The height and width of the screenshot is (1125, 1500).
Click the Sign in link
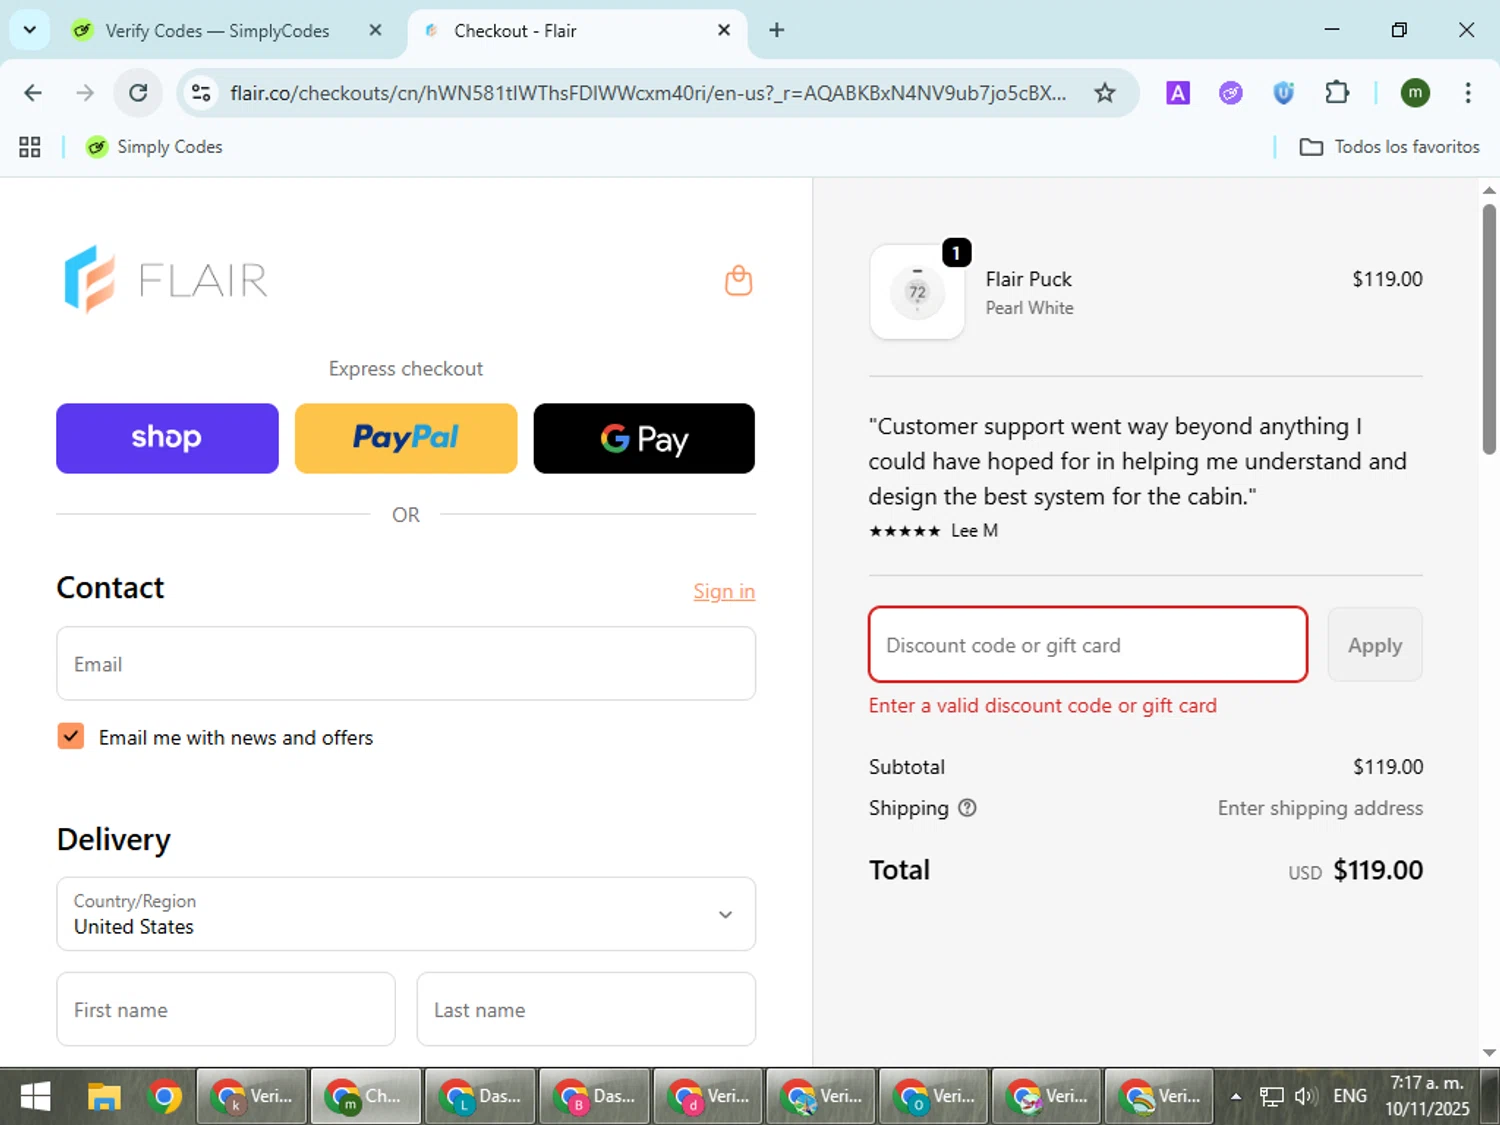[x=724, y=591]
